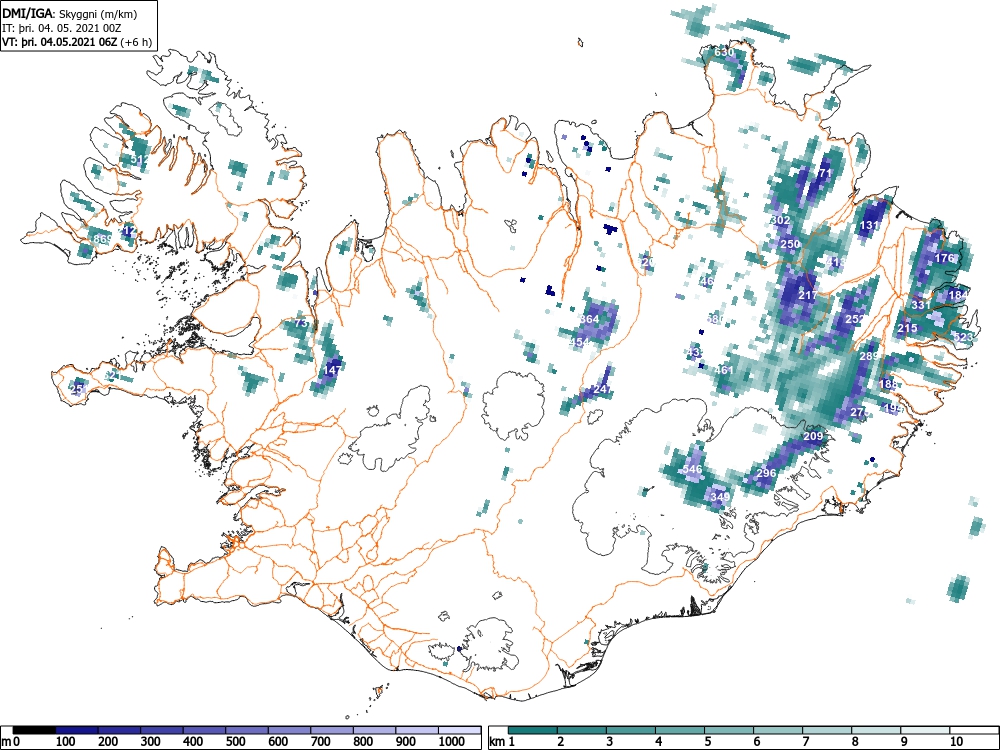Click the 'DMI/IGA: Skyggni (m/km)' title text
This screenshot has height=750, width=1000.
70,13
